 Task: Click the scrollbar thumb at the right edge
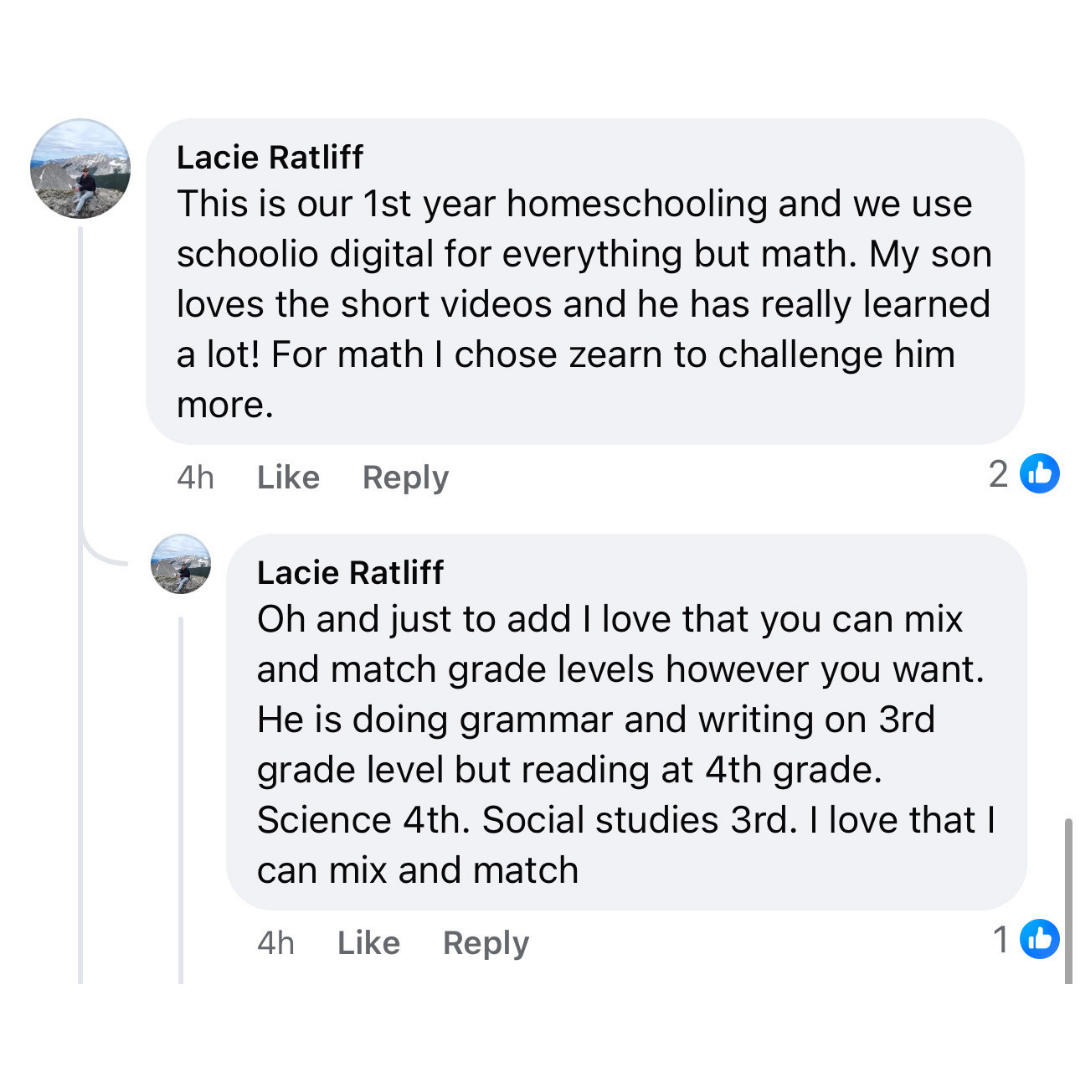pos(1069,900)
